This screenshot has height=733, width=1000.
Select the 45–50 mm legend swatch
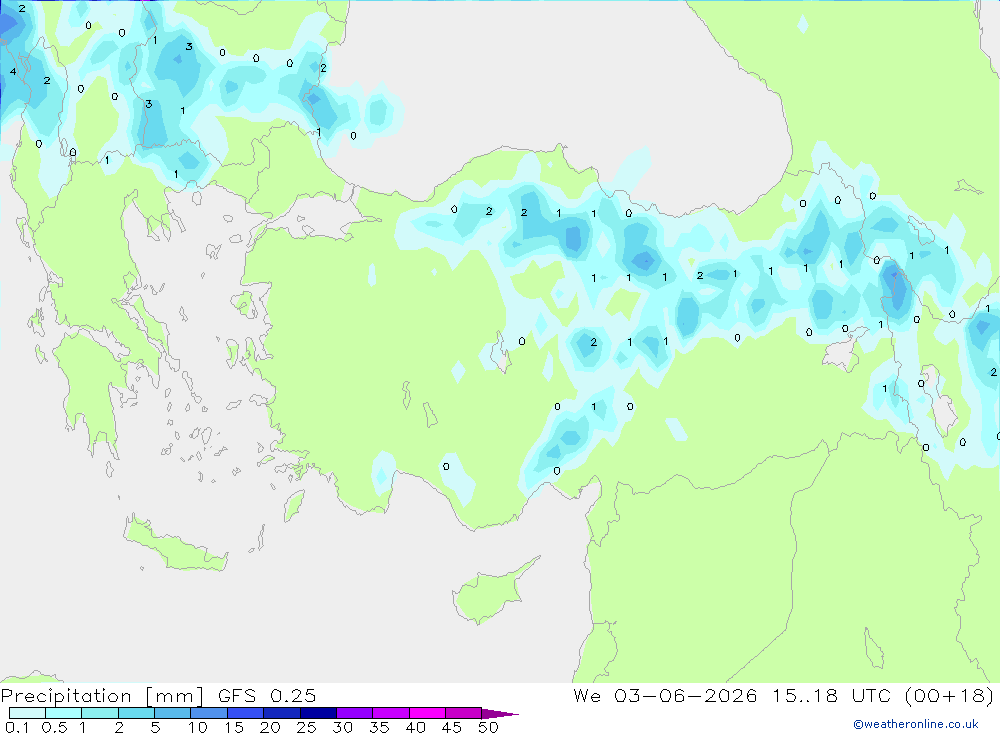464,713
